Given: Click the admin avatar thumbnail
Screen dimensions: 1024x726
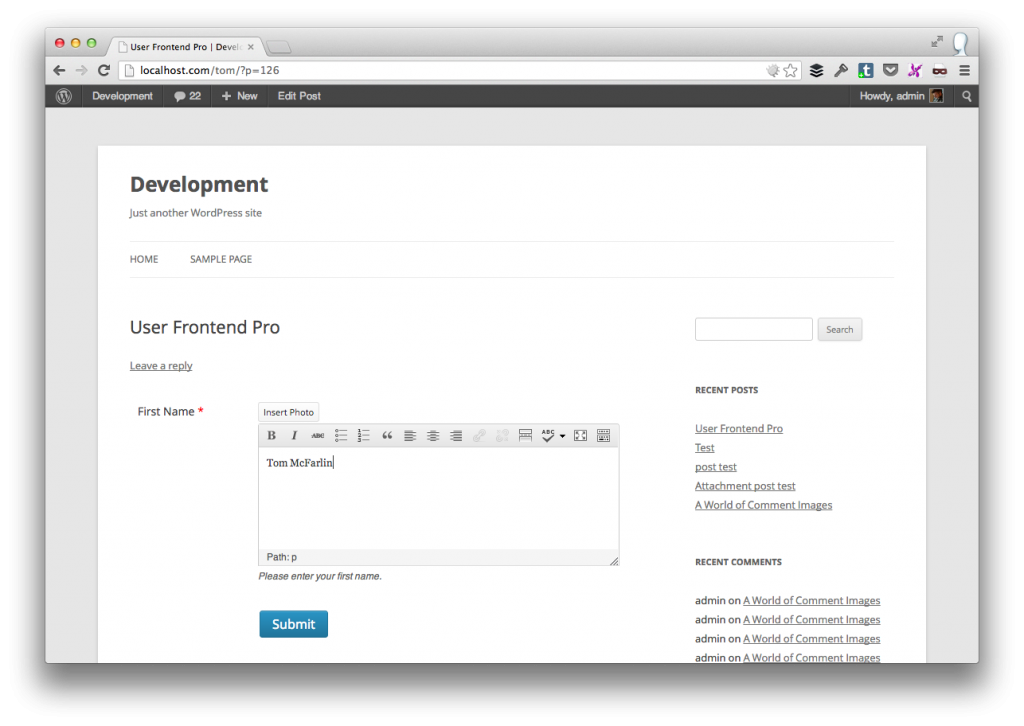Looking at the screenshot, I should 936,96.
